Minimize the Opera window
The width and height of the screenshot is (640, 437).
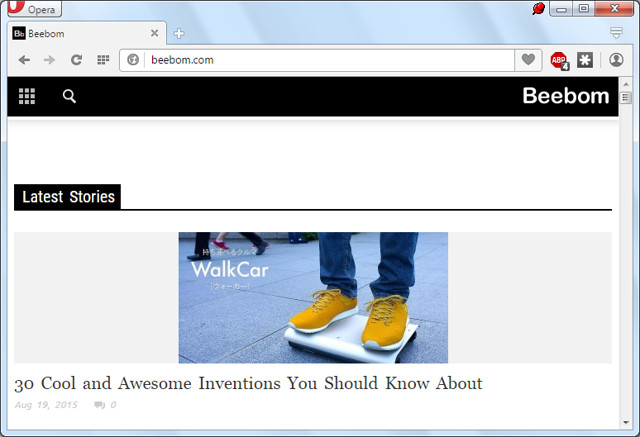coord(561,9)
